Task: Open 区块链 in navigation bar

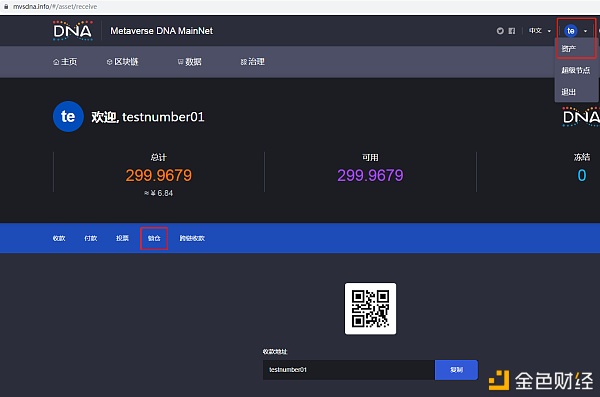Action: pyautogui.click(x=122, y=62)
